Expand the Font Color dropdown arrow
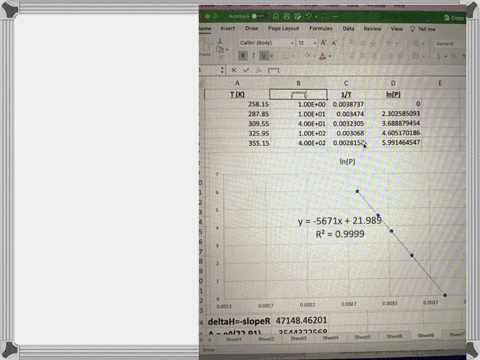The height and width of the screenshot is (360, 480). [330, 56]
